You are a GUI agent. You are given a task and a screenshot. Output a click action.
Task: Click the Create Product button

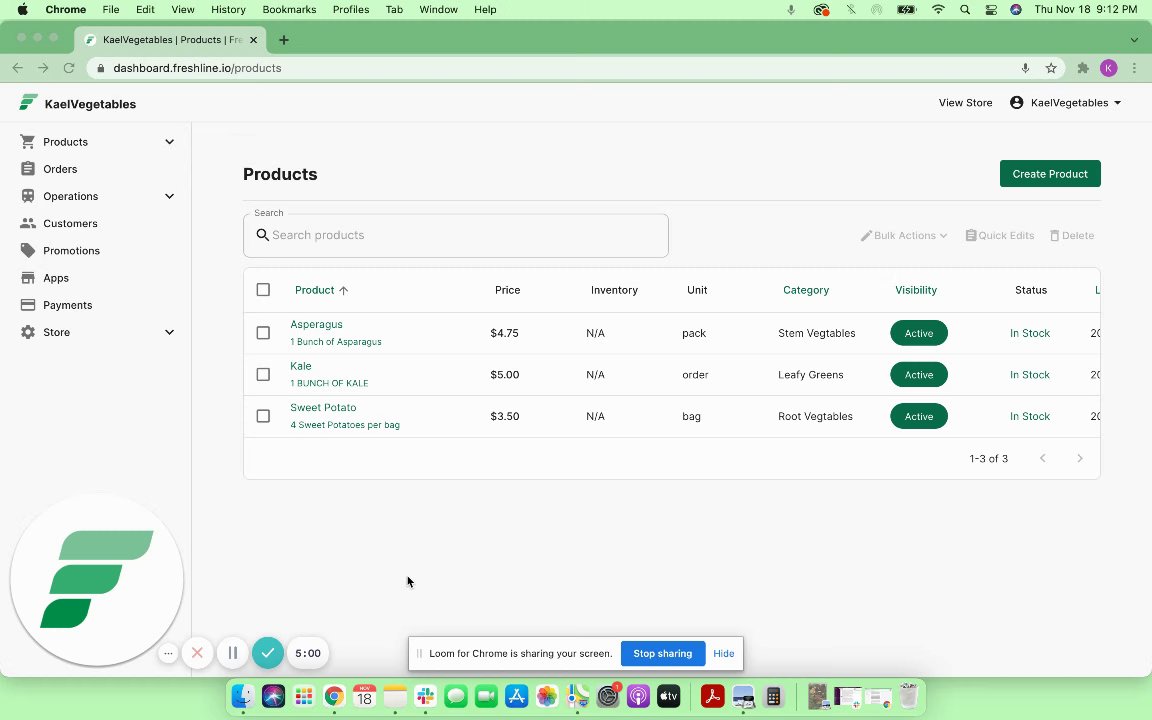[x=1050, y=174]
